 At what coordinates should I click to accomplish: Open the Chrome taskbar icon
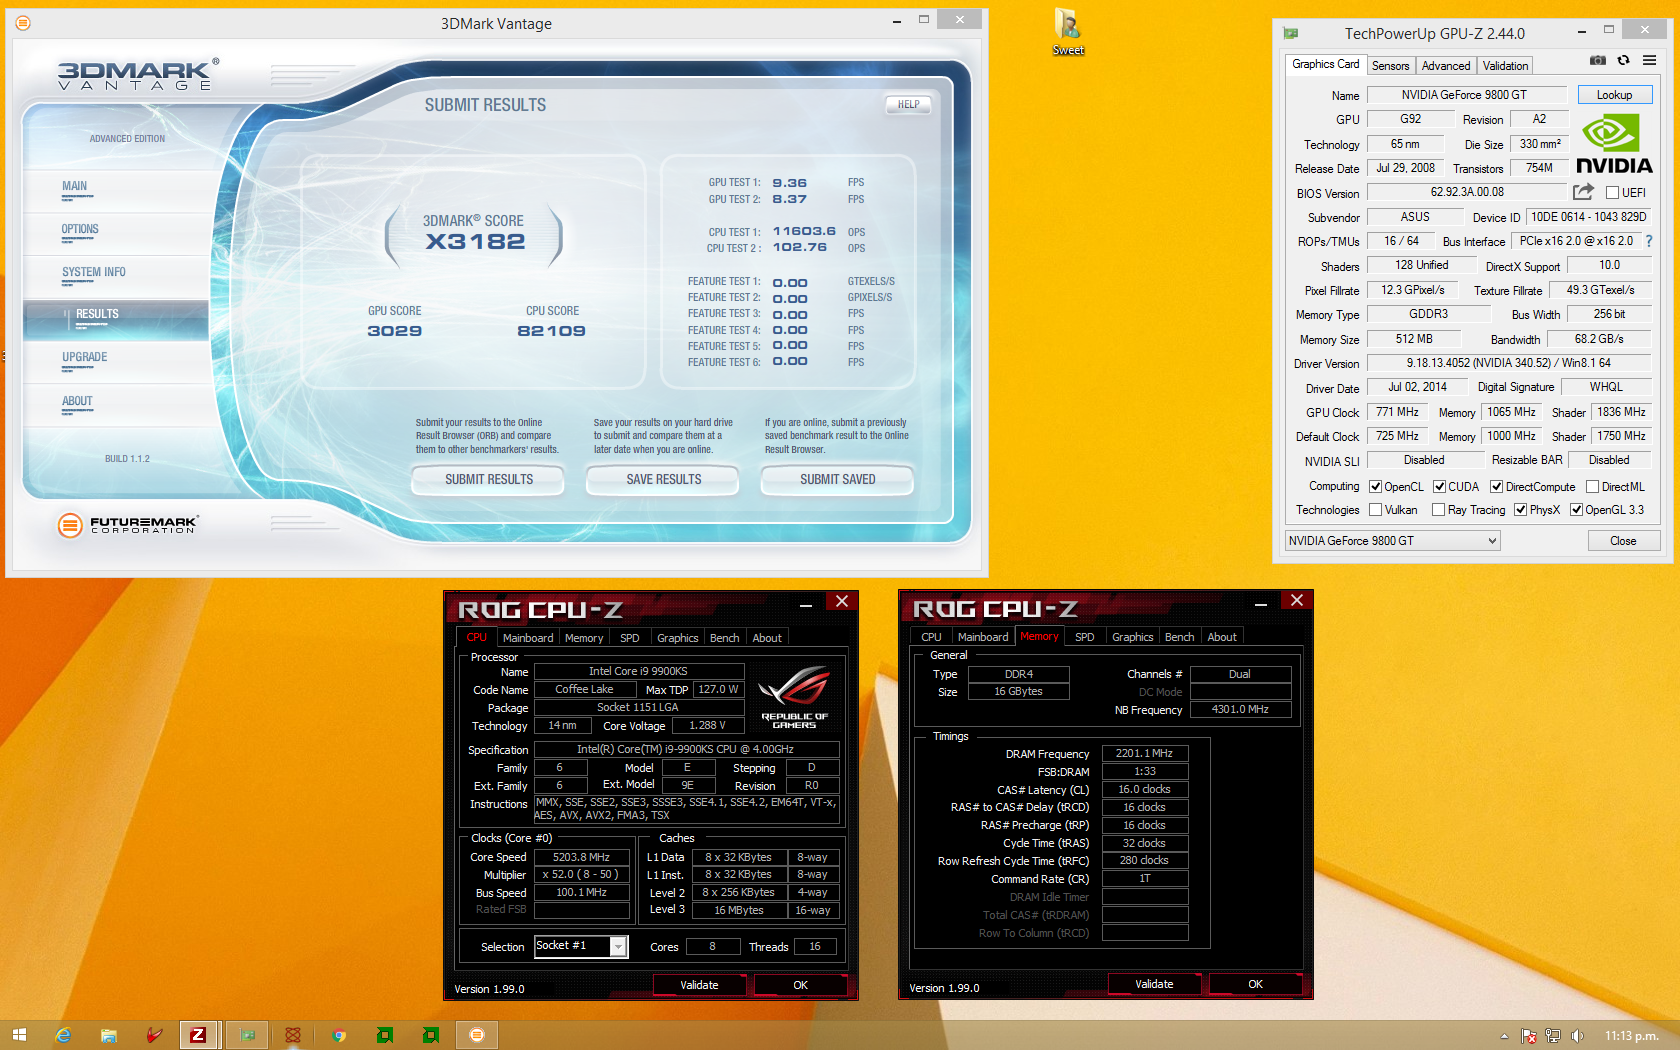[x=339, y=1035]
